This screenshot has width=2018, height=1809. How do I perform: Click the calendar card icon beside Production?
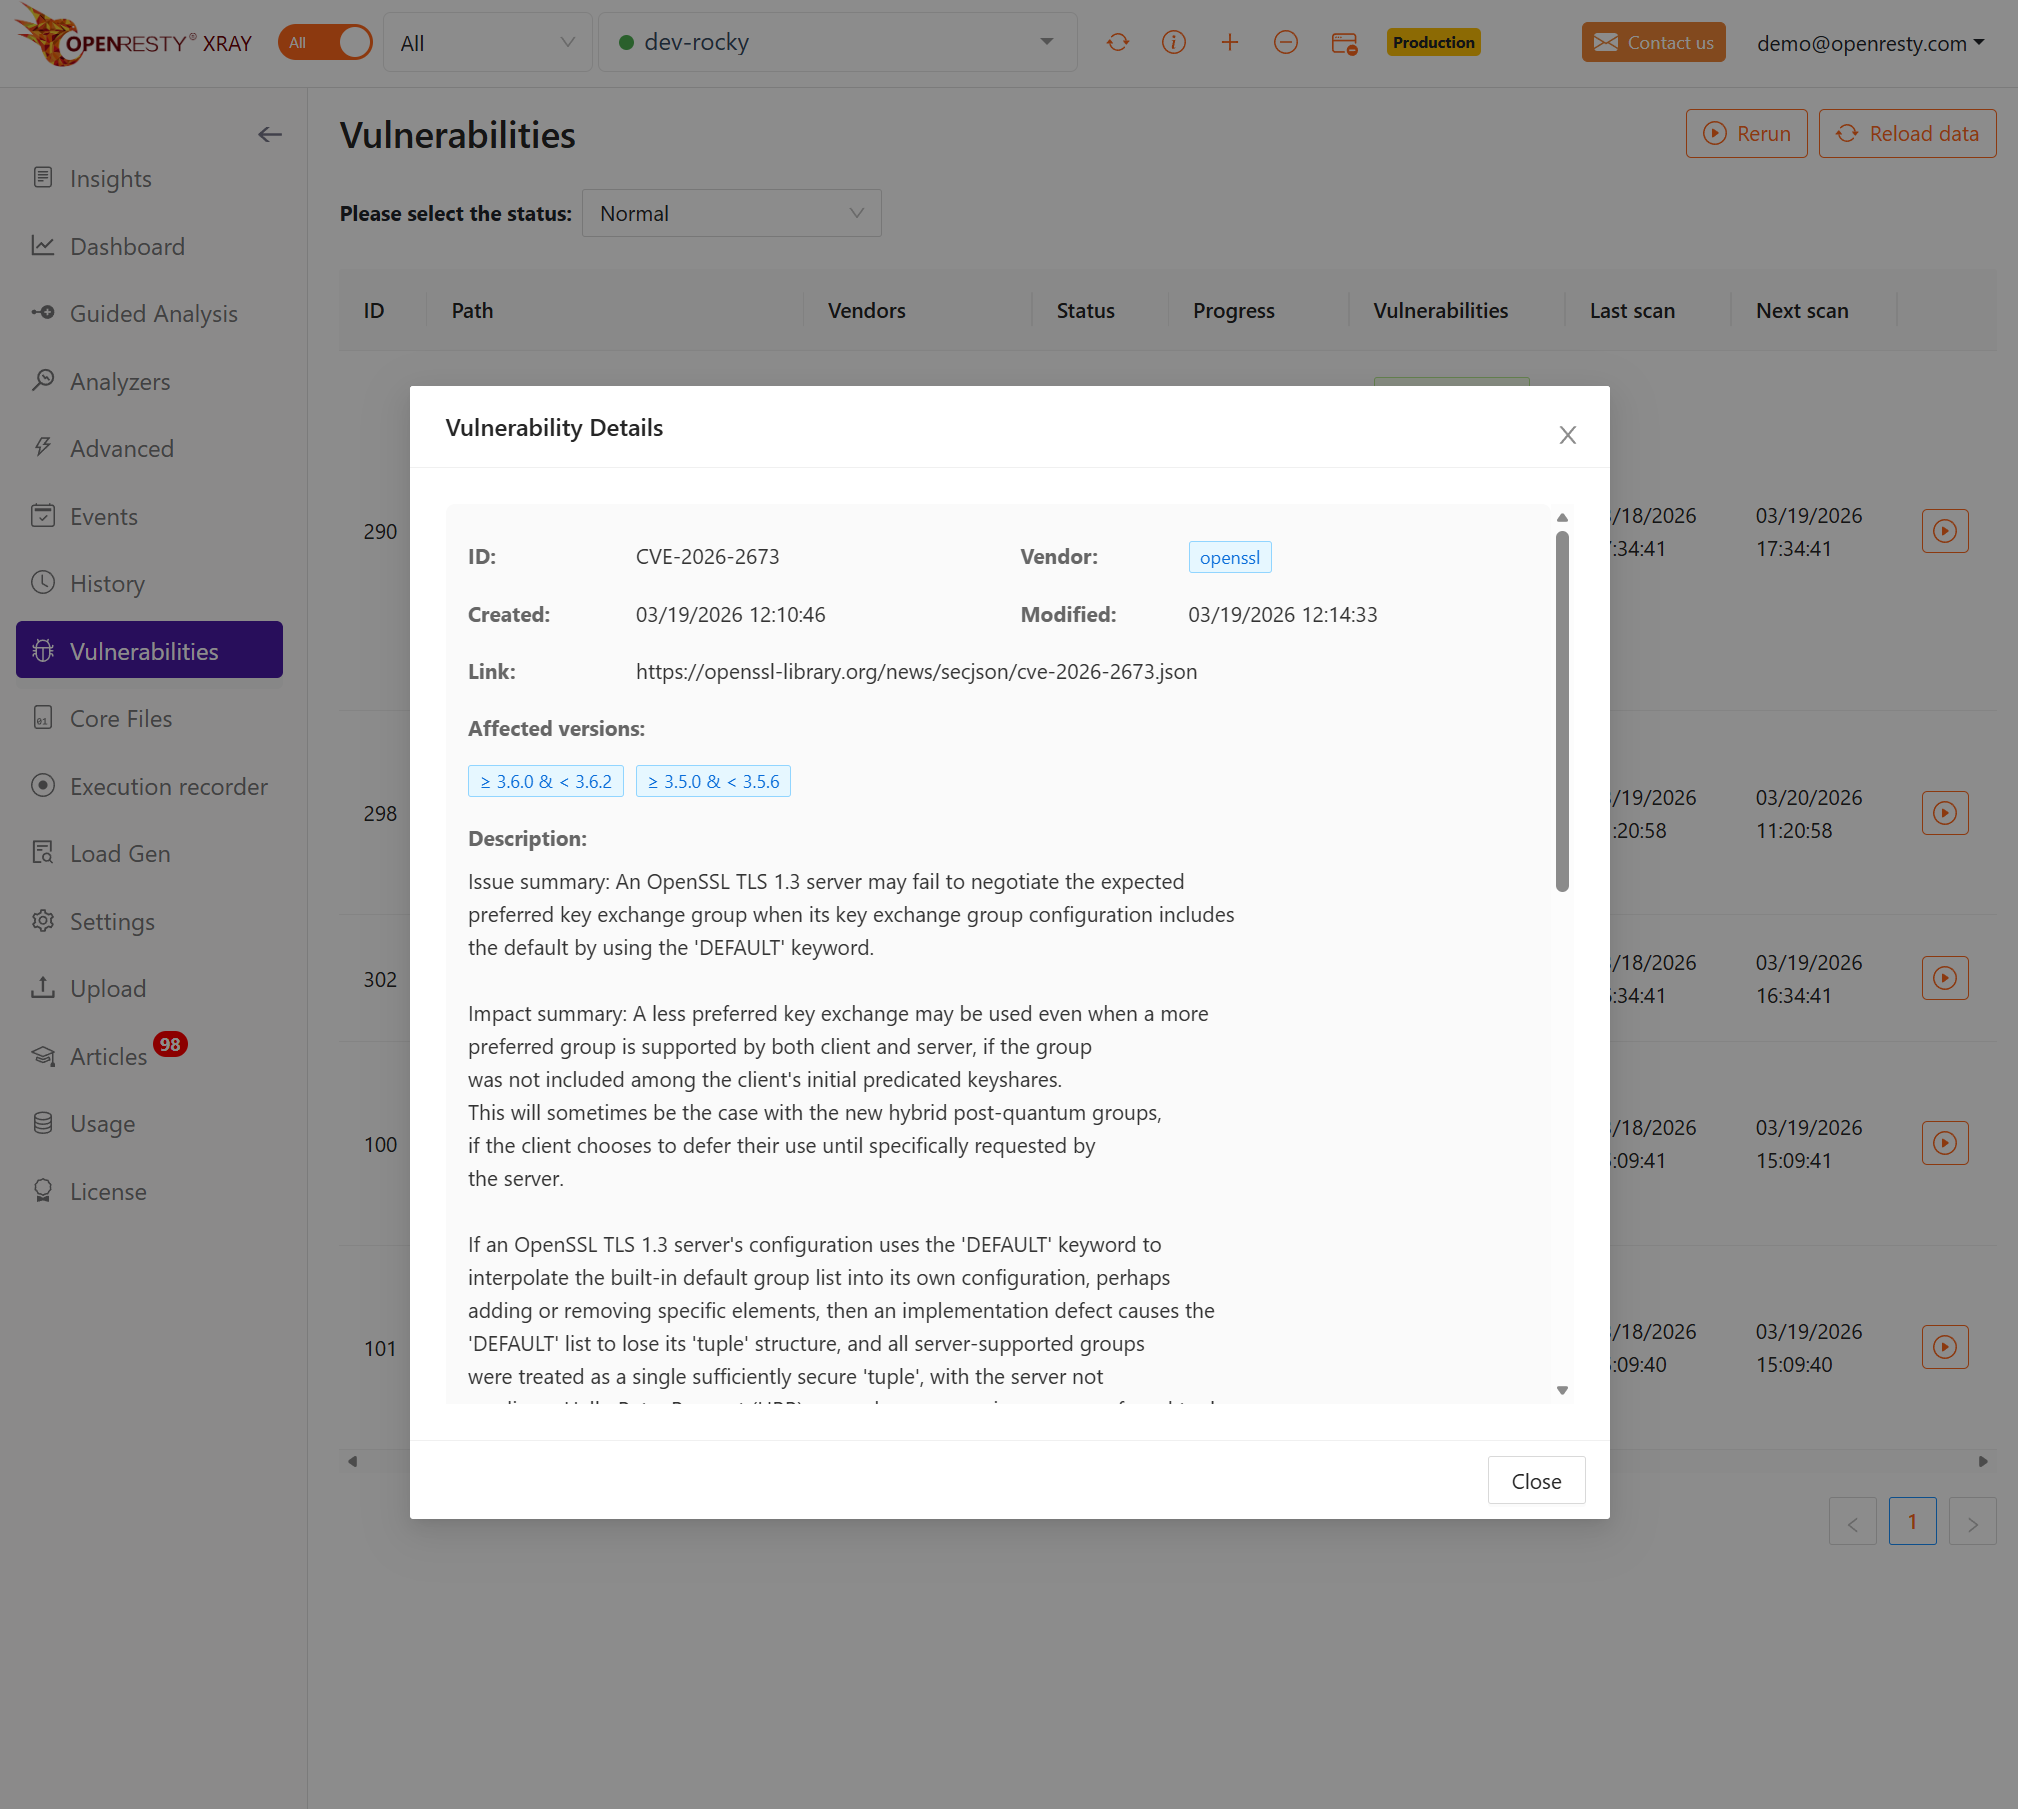click(x=1344, y=43)
